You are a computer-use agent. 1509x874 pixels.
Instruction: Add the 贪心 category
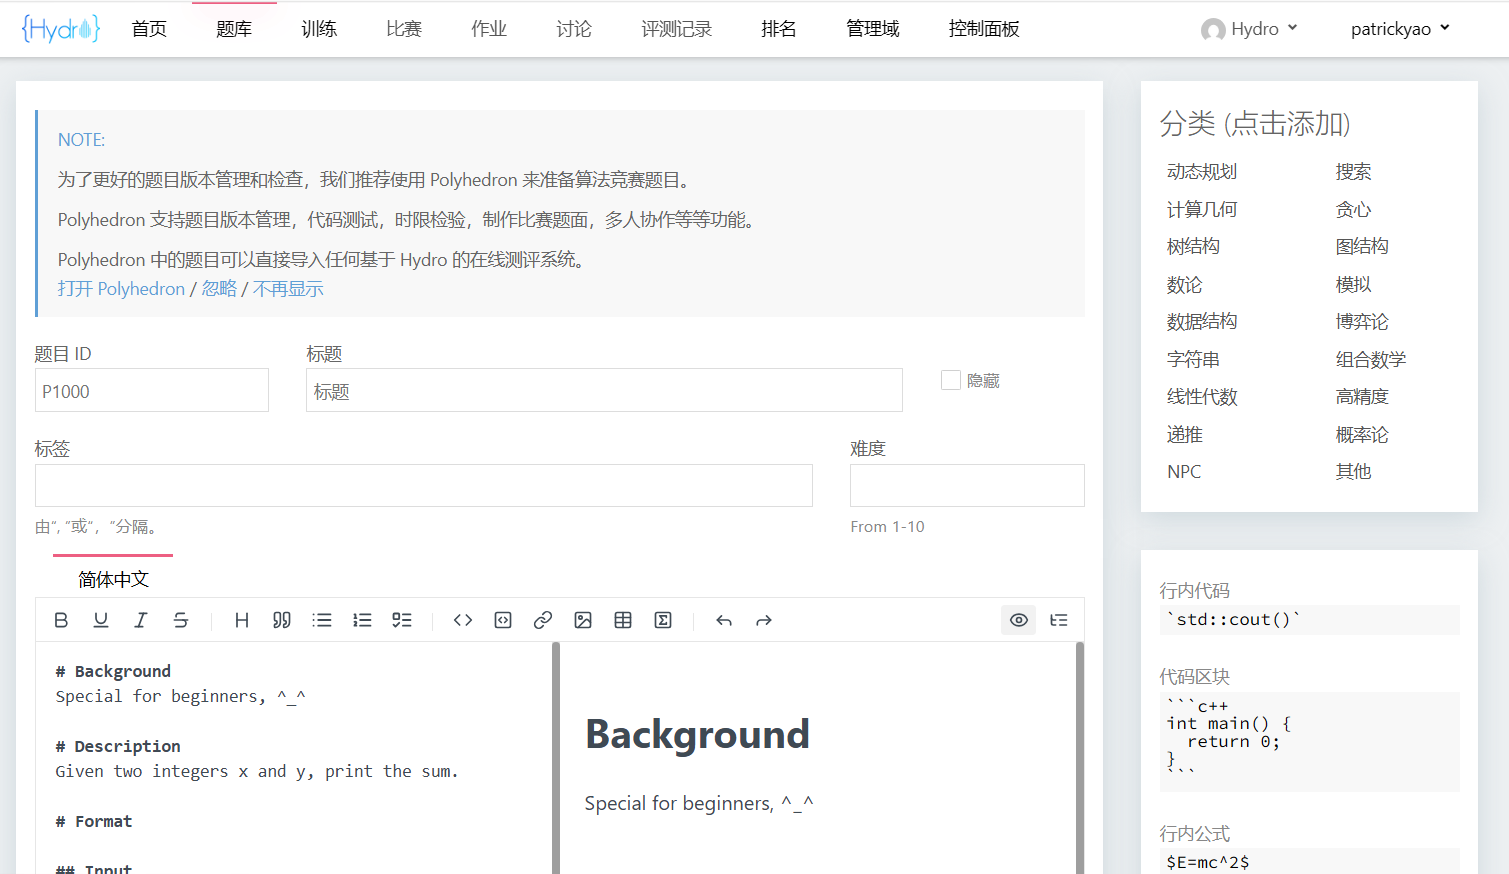[1353, 209]
